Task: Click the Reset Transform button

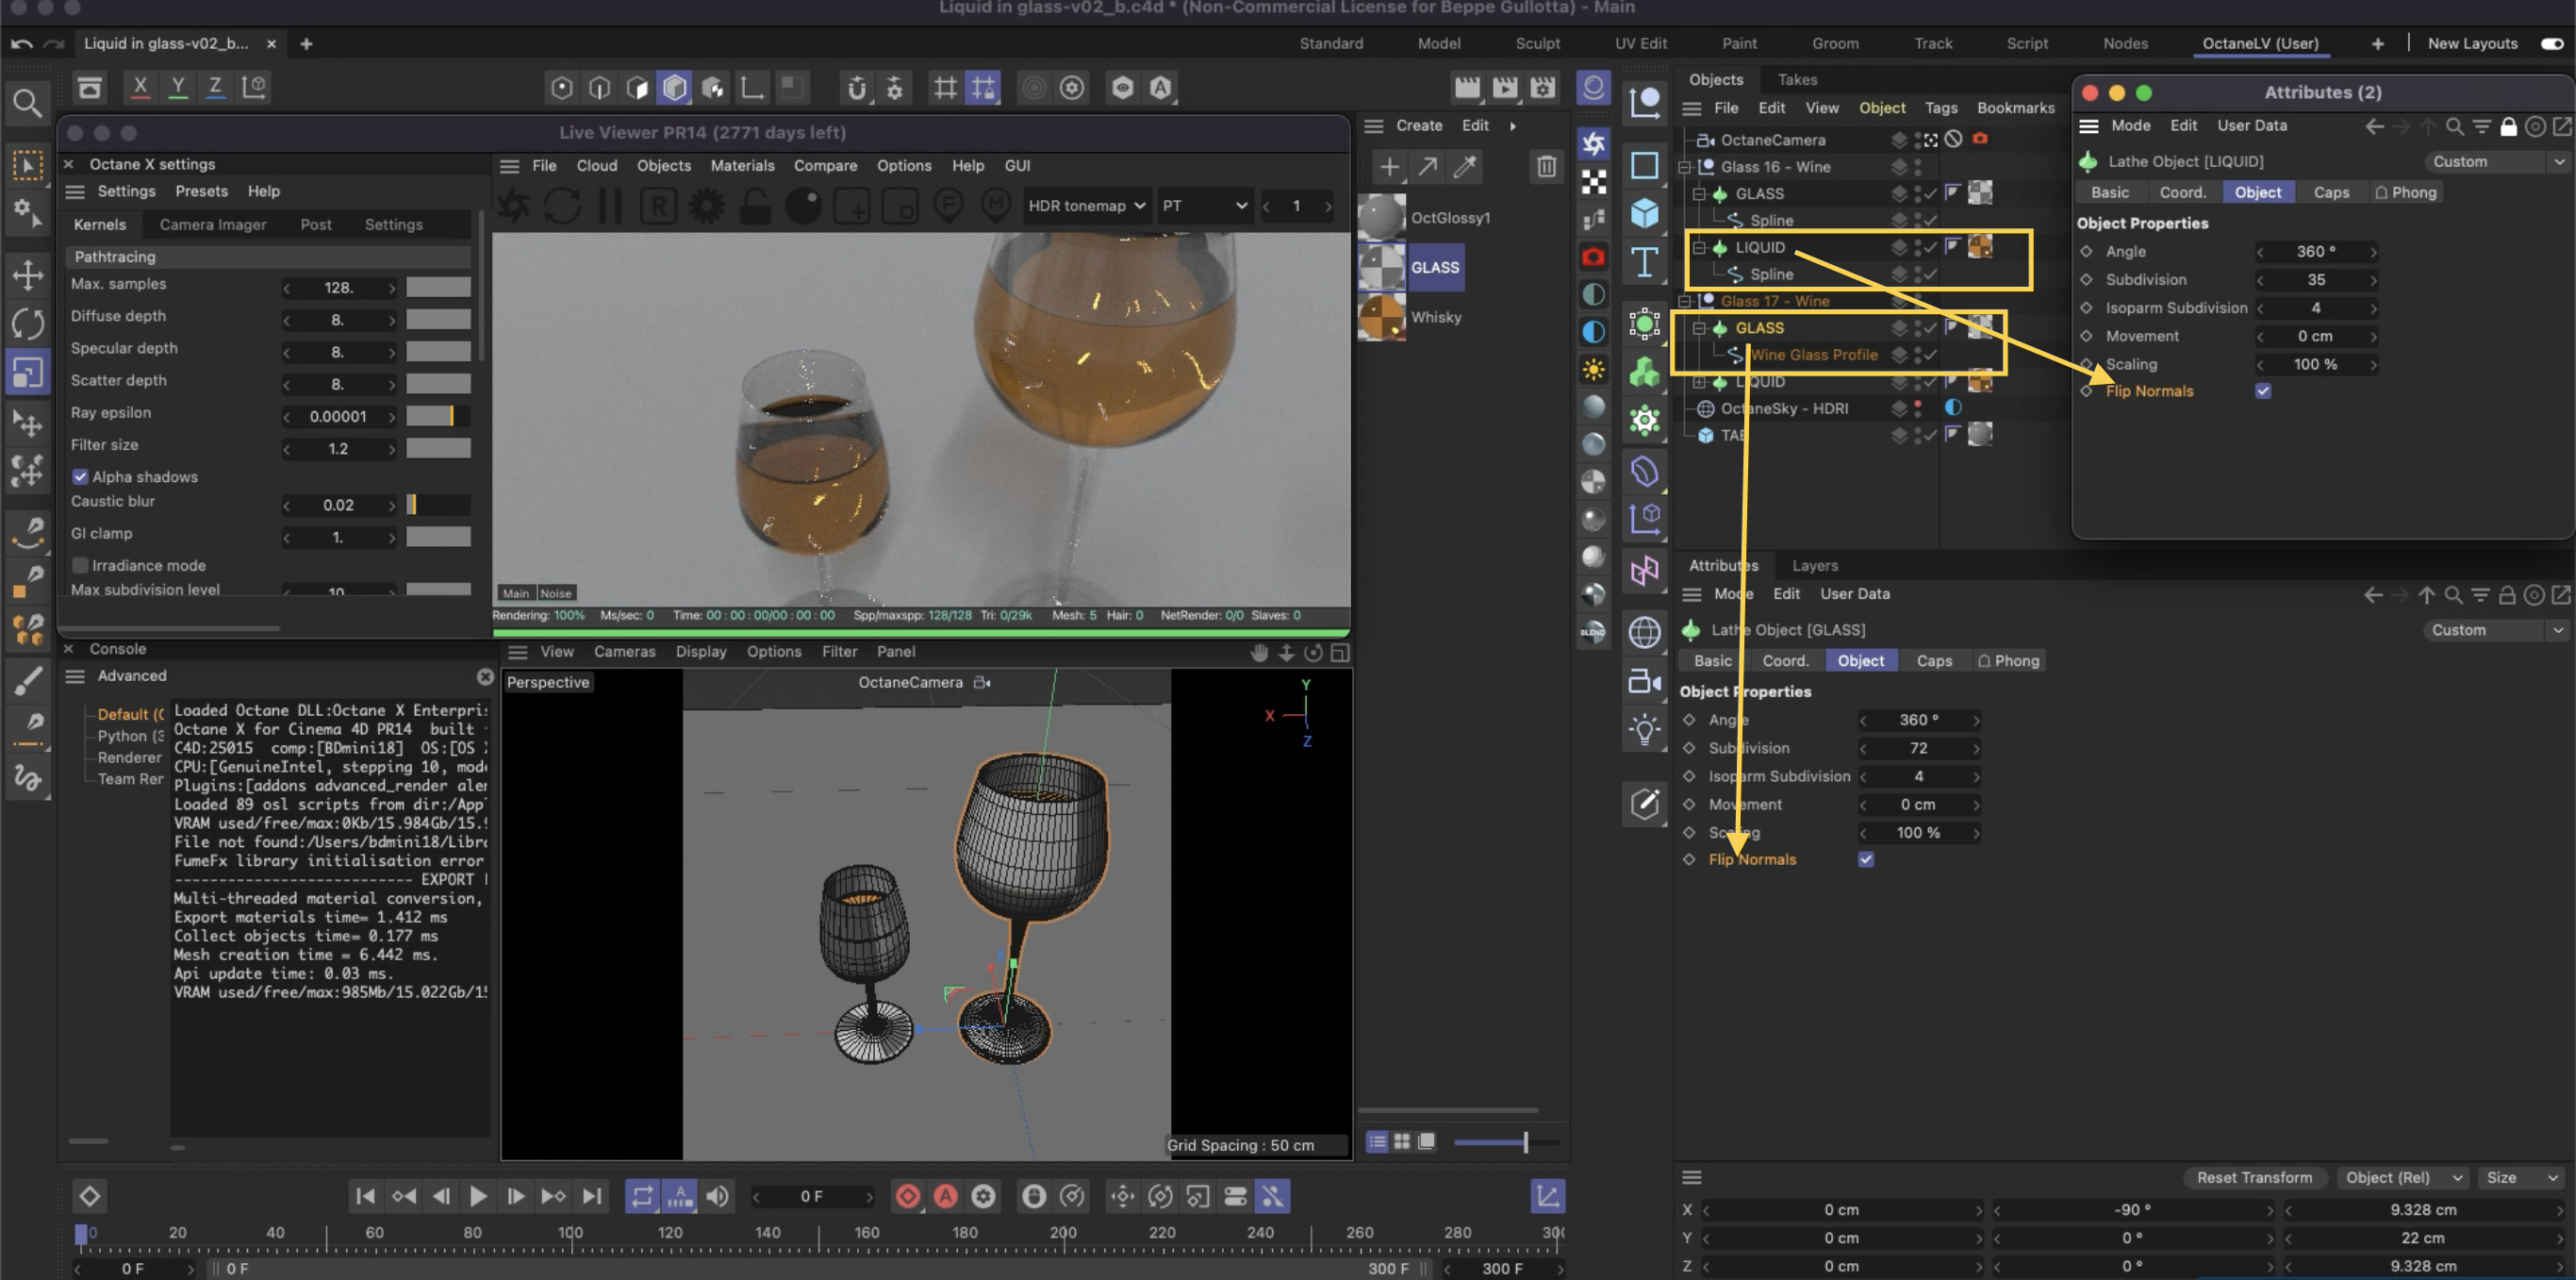Action: click(2254, 1178)
